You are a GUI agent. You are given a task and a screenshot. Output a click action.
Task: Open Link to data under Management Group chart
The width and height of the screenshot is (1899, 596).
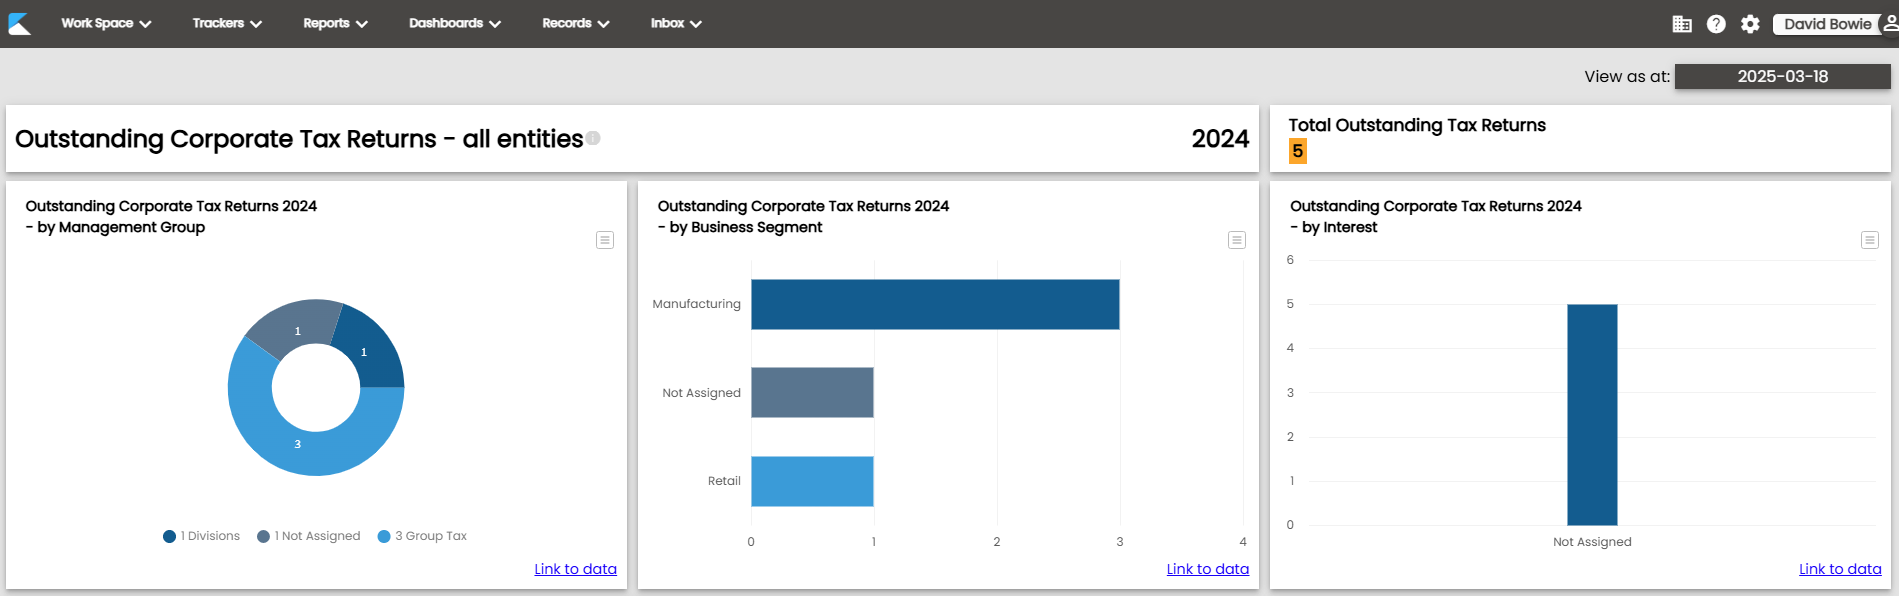click(x=575, y=569)
